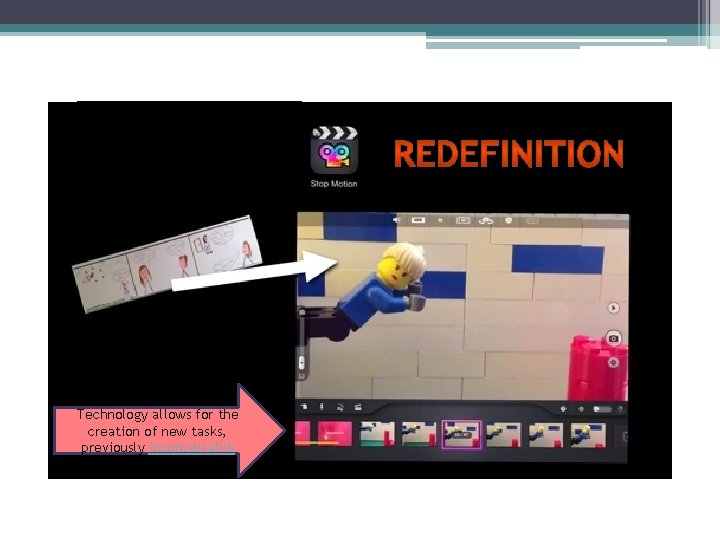Click the smaller bulb icon above the filmstrip
Viewport: 720px width, 540px height.
pyautogui.click(x=581, y=409)
